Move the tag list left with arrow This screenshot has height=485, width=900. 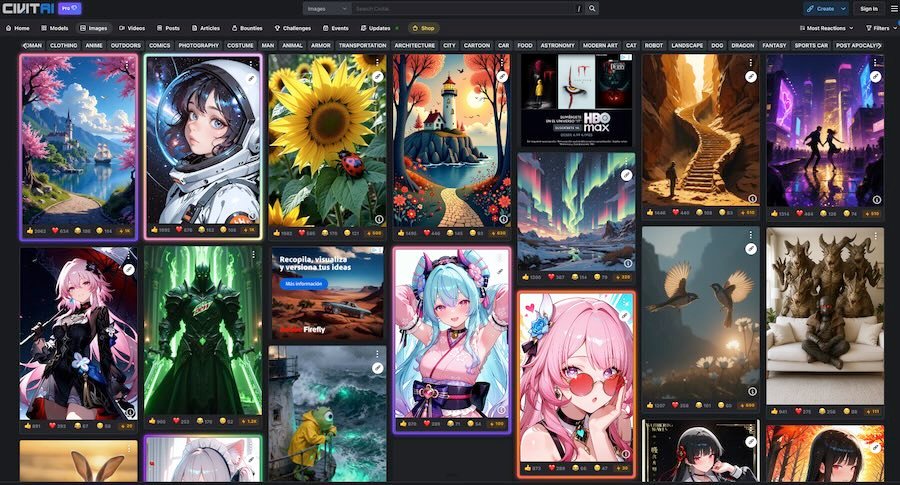pyautogui.click(x=26, y=45)
